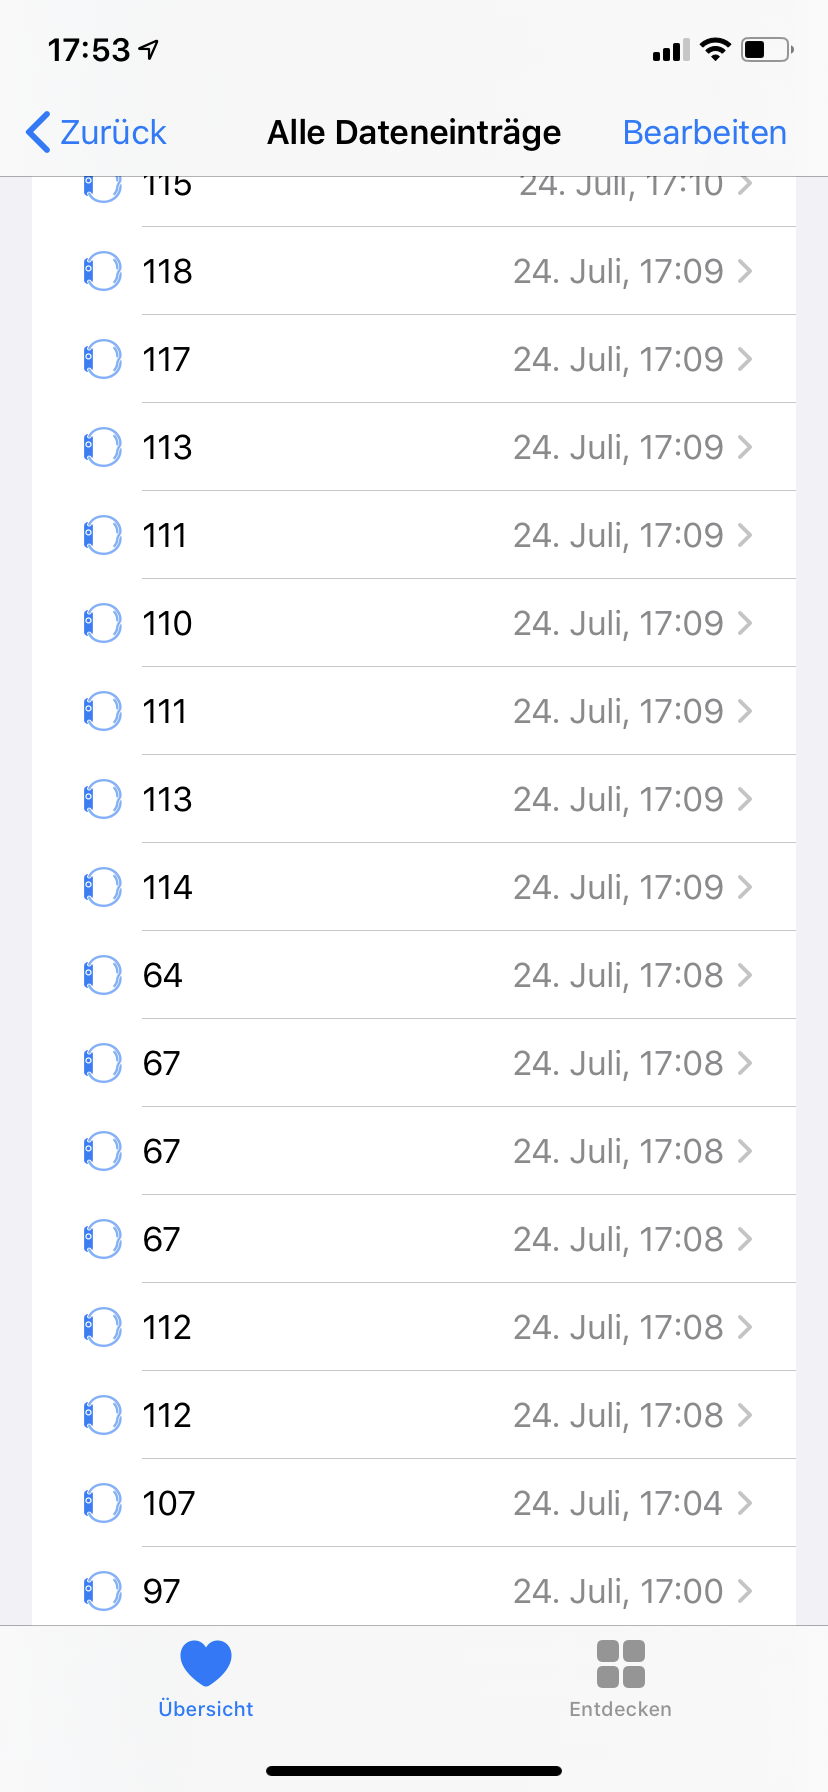Tap Apple Watch icon beside entry 110

[x=102, y=623]
